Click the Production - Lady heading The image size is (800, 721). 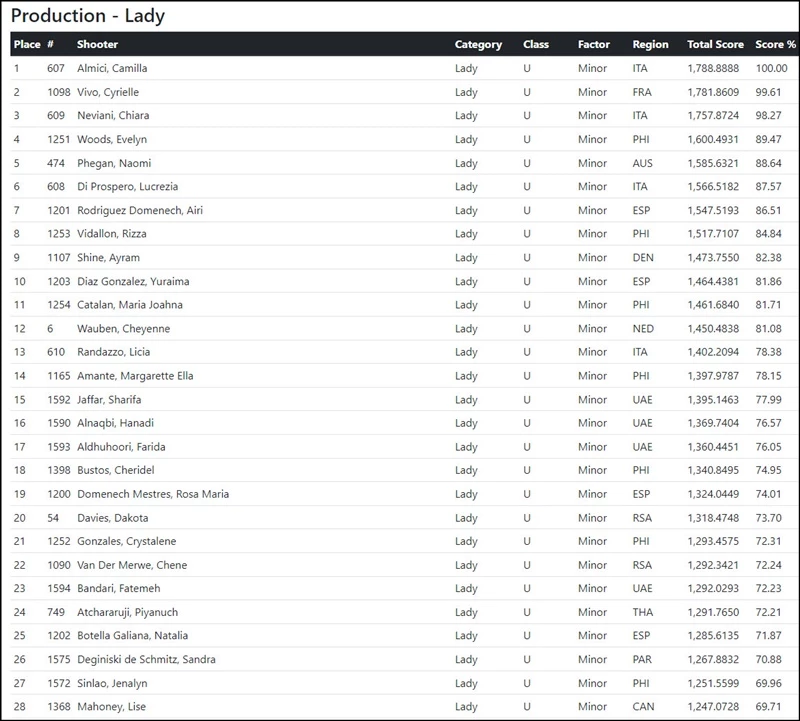[88, 16]
